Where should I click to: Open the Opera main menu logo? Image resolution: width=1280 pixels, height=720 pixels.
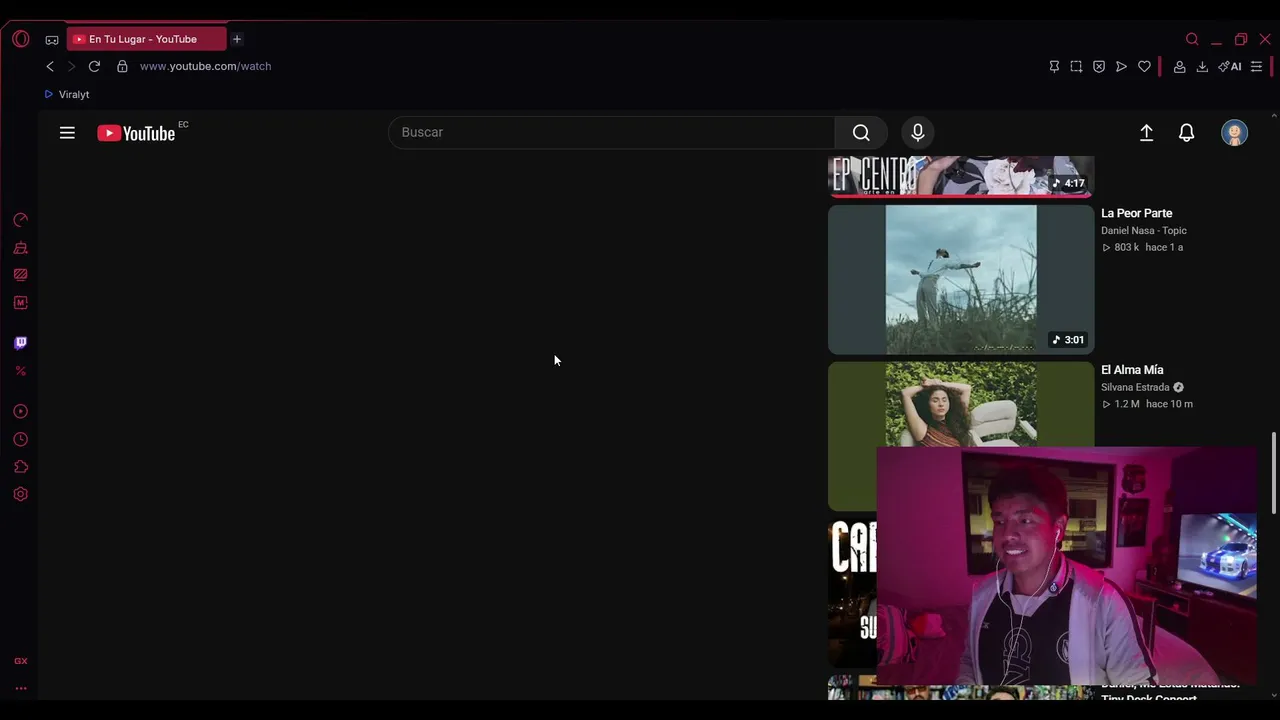[x=21, y=39]
